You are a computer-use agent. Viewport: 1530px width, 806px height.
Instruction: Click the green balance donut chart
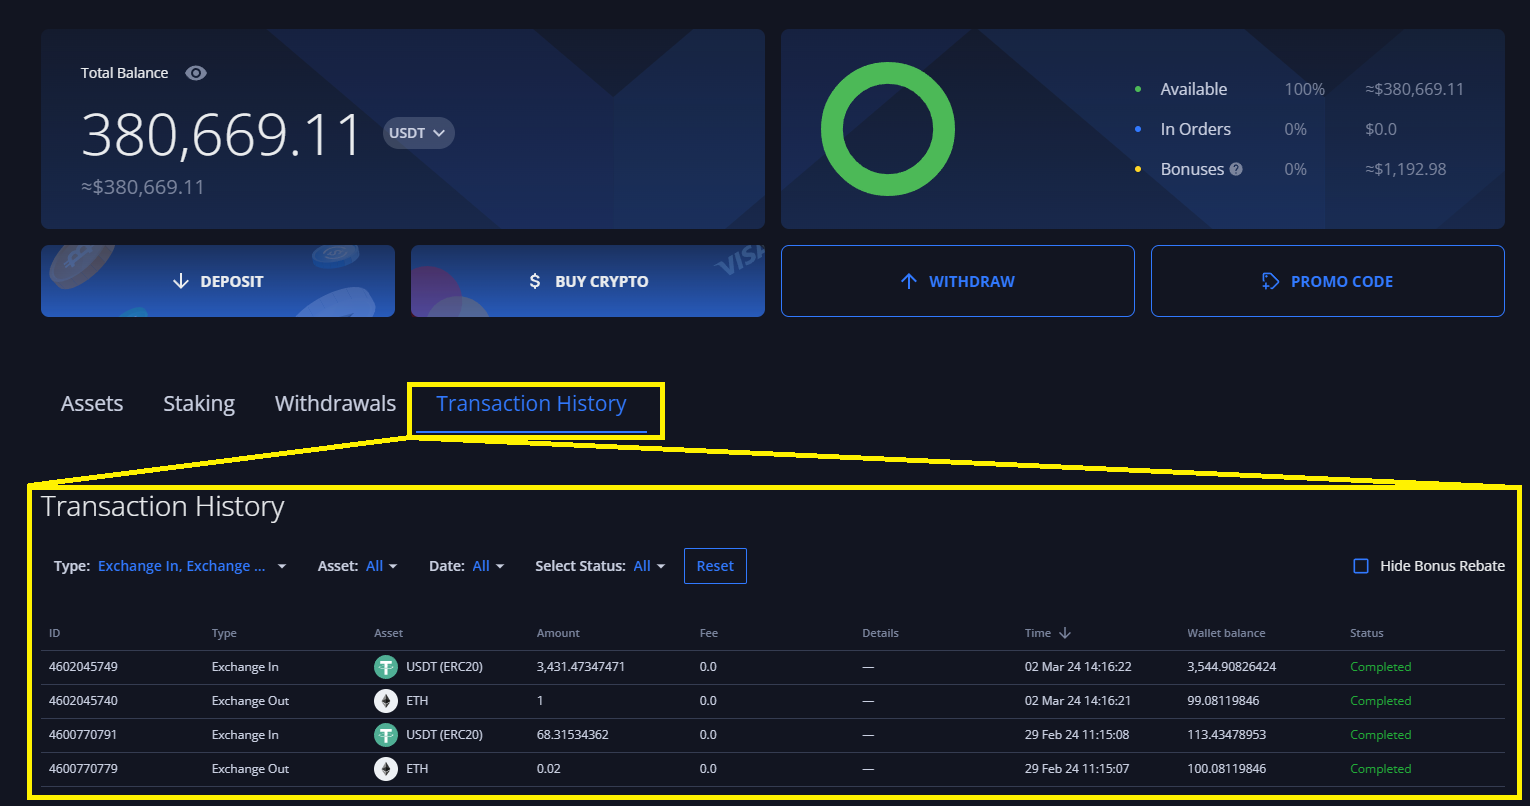pos(887,129)
